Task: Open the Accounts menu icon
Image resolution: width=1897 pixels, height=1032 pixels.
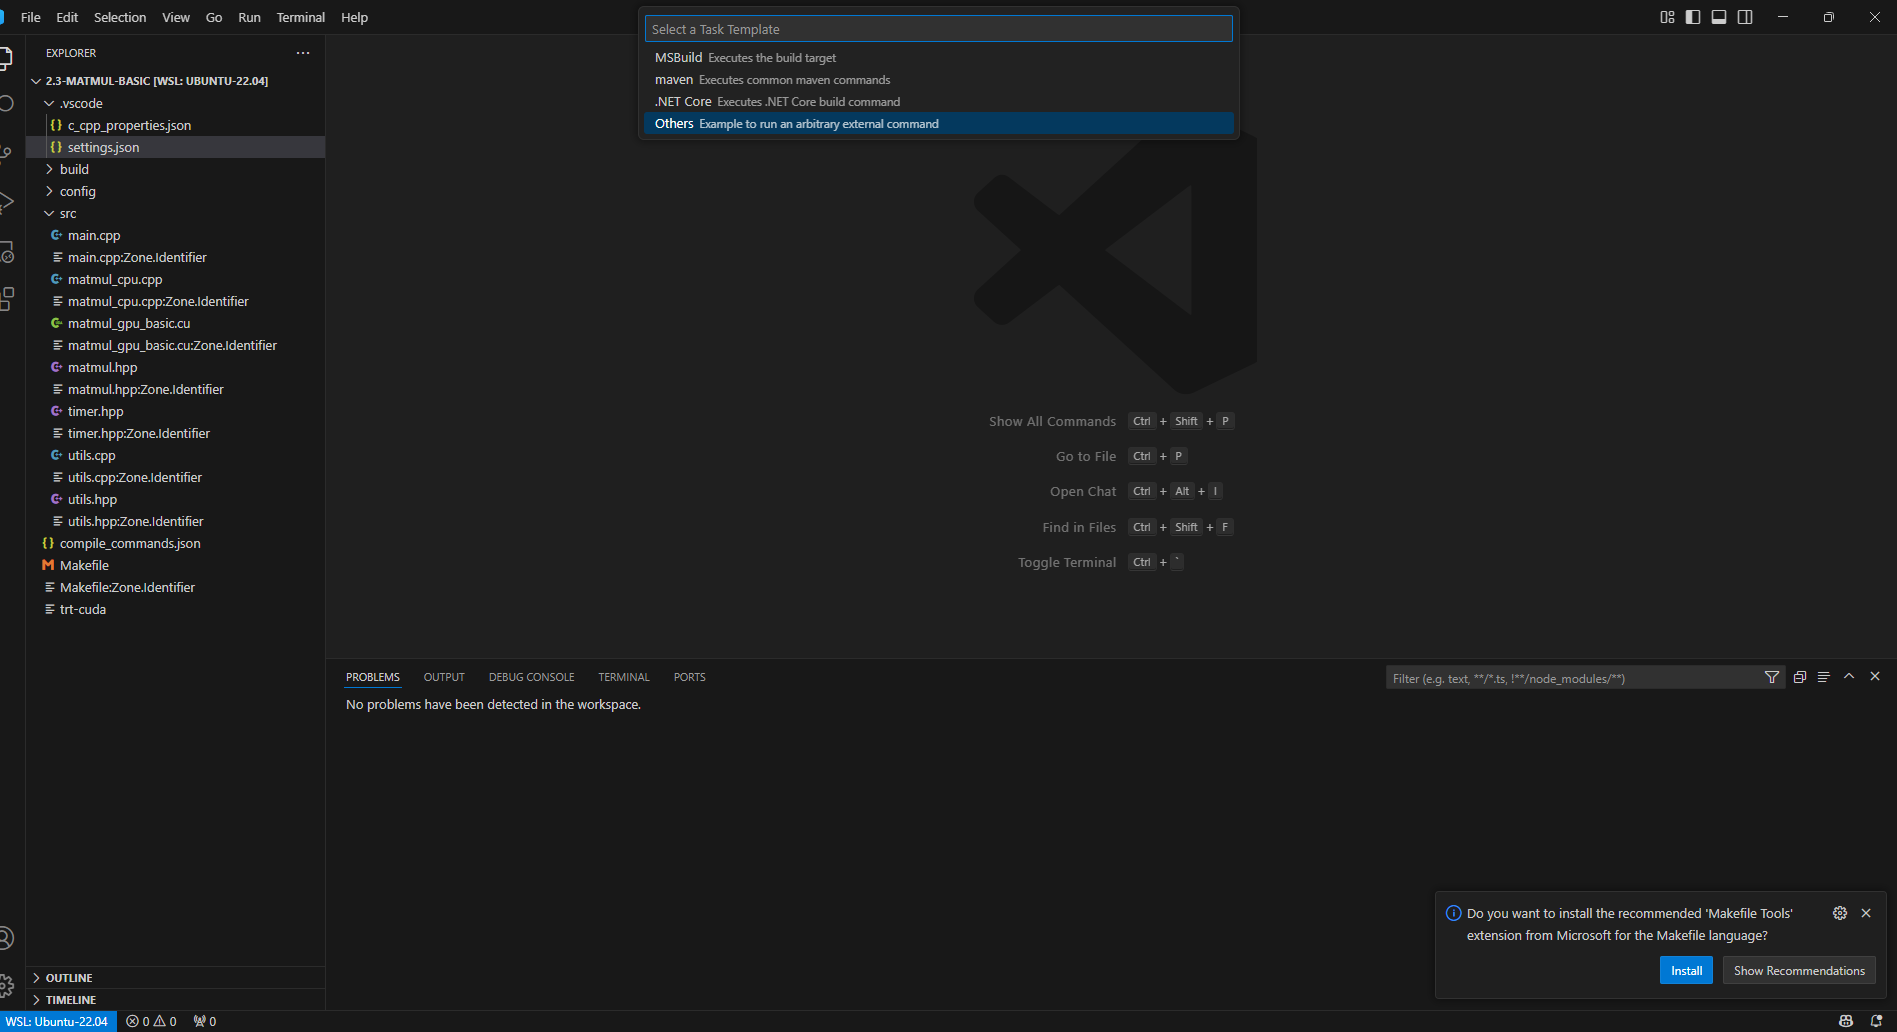Action: click(5, 938)
